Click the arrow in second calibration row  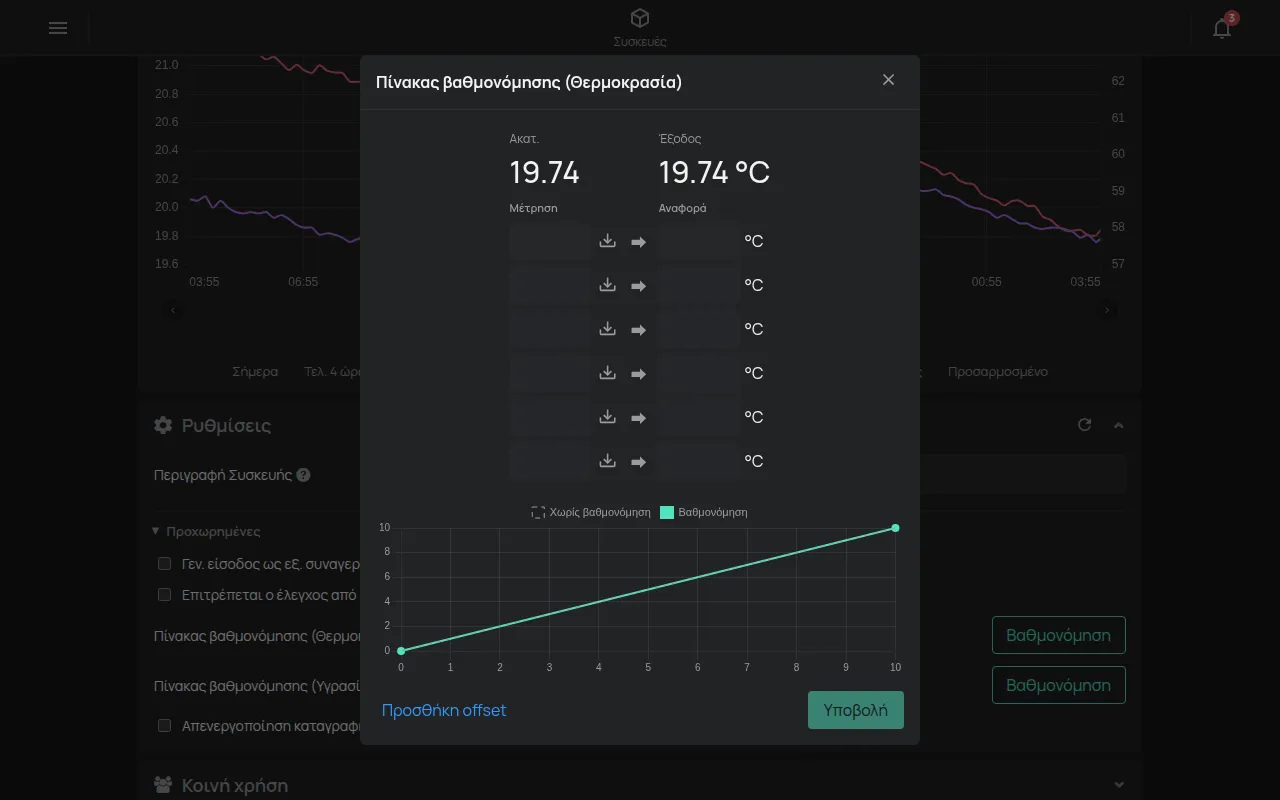[638, 286]
